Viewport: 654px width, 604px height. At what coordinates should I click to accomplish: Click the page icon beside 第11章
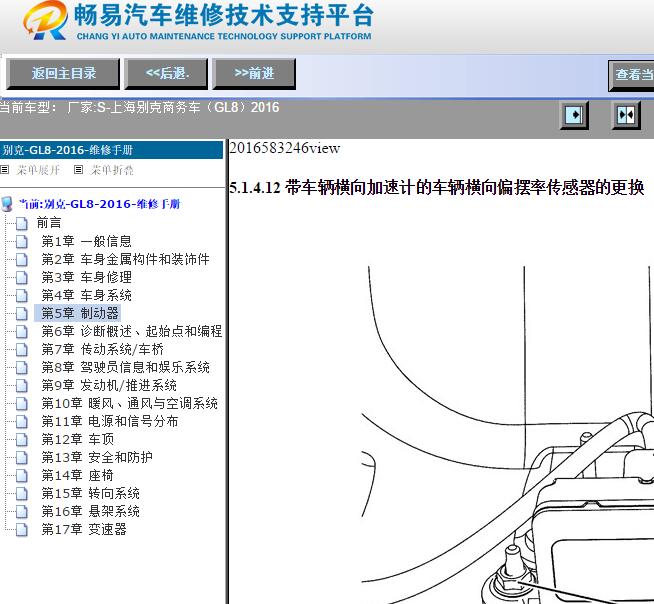pyautogui.click(x=22, y=422)
